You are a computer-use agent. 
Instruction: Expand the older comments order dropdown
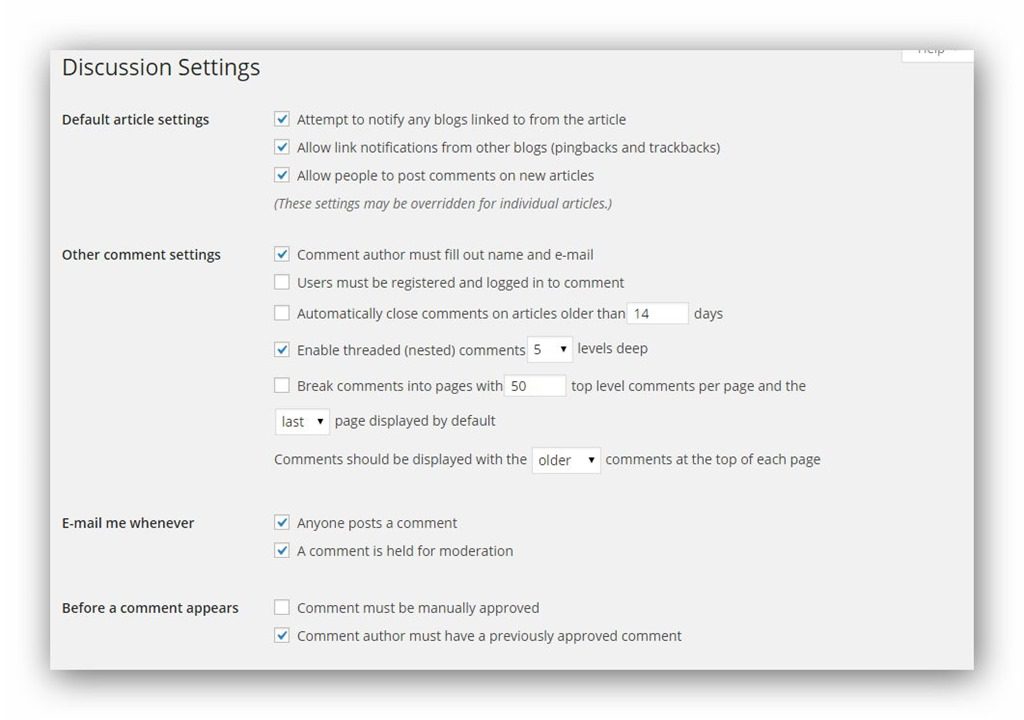566,460
